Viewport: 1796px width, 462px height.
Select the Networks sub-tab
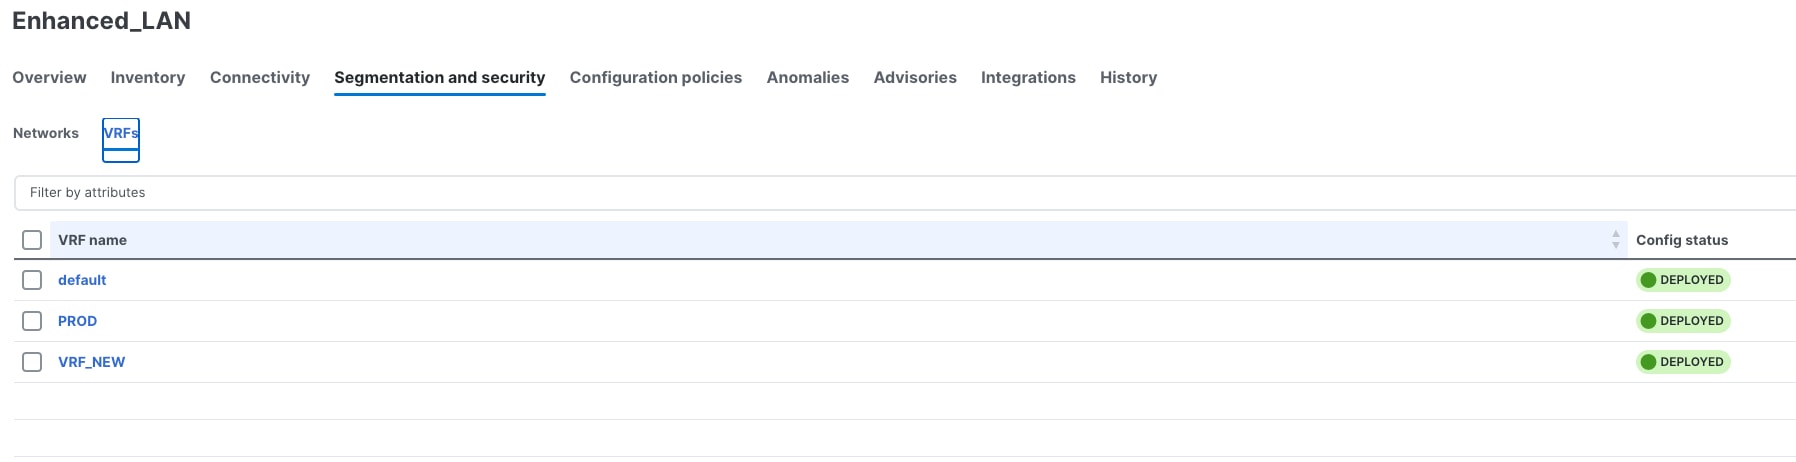point(46,133)
